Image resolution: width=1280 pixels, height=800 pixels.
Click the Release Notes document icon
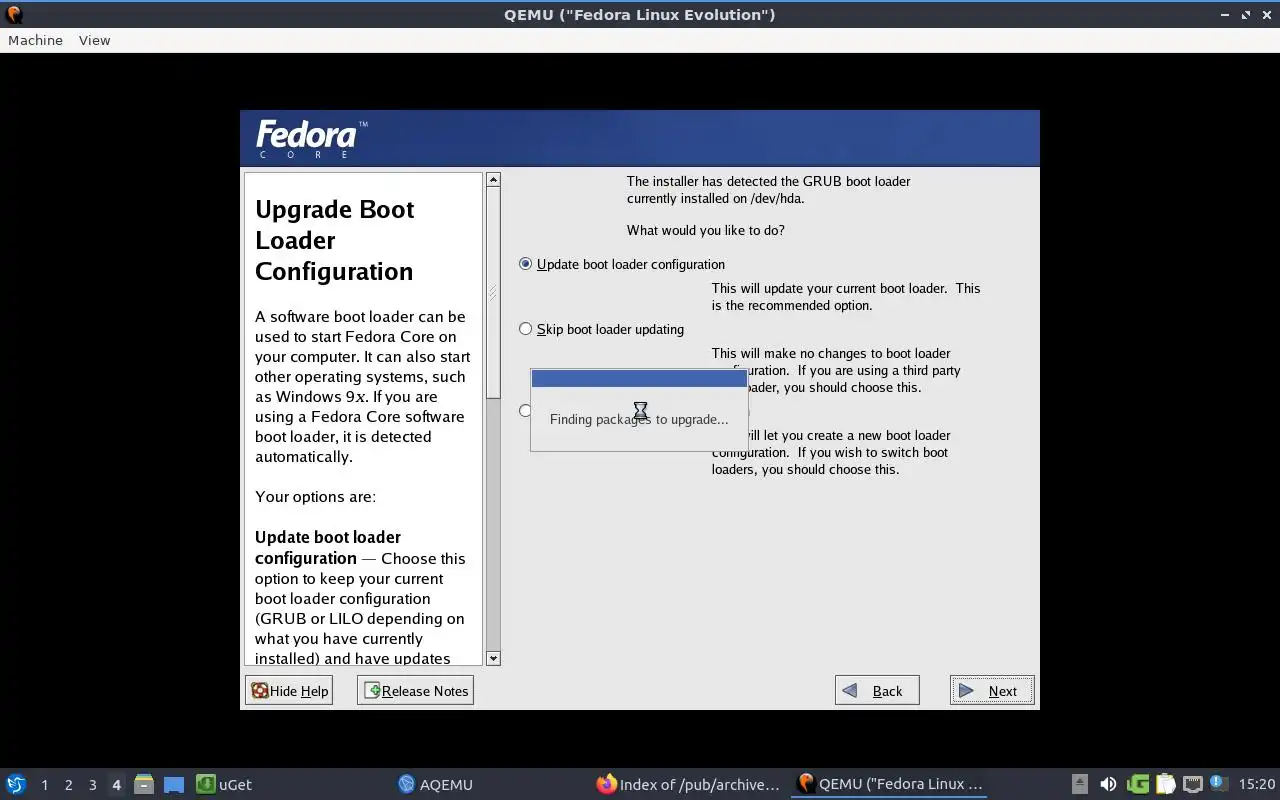coord(372,691)
